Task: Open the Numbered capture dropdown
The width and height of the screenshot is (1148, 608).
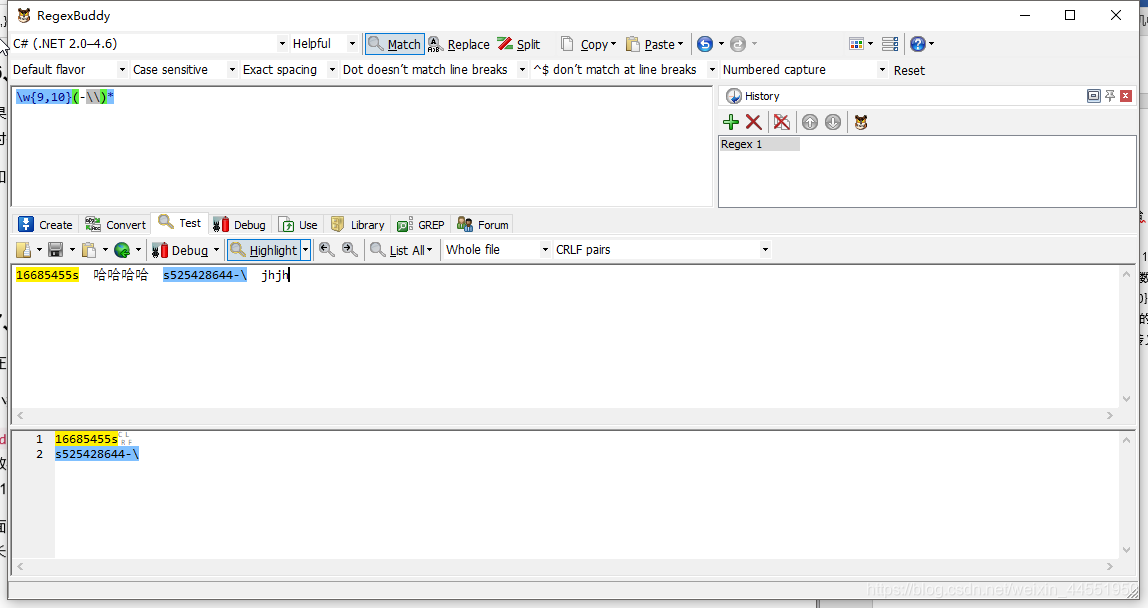Action: 804,70
